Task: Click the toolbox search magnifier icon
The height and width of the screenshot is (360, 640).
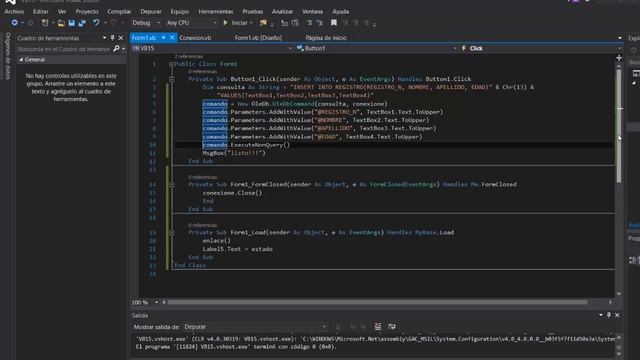Action: coord(116,49)
